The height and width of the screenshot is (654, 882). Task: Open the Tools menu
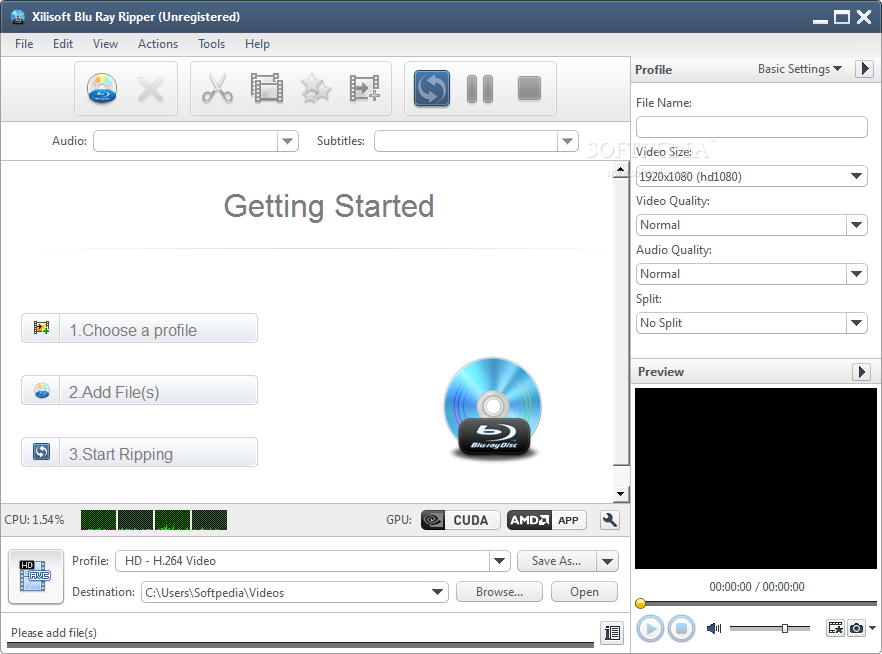coord(211,44)
